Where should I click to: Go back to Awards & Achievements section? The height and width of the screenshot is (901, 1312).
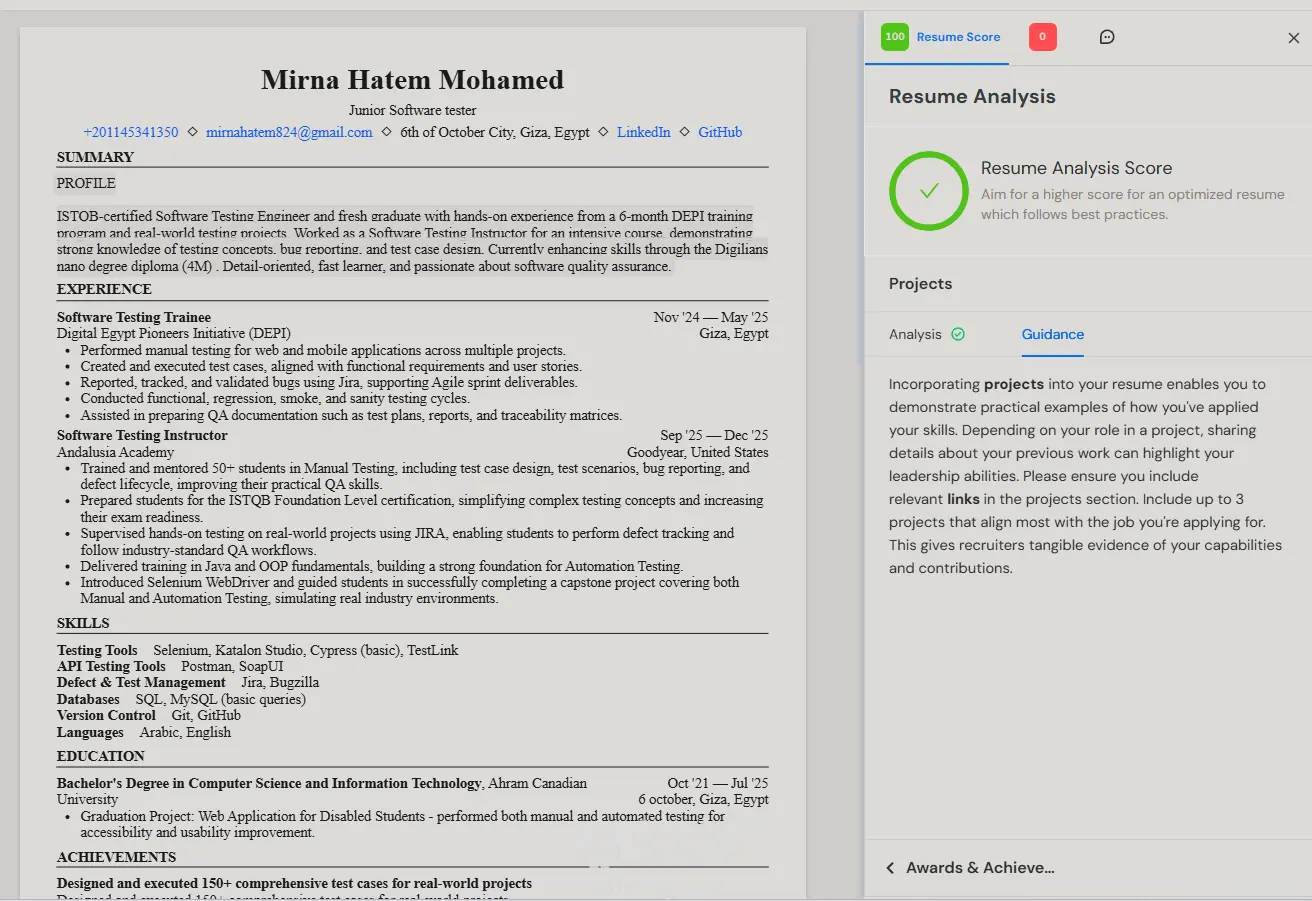970,868
